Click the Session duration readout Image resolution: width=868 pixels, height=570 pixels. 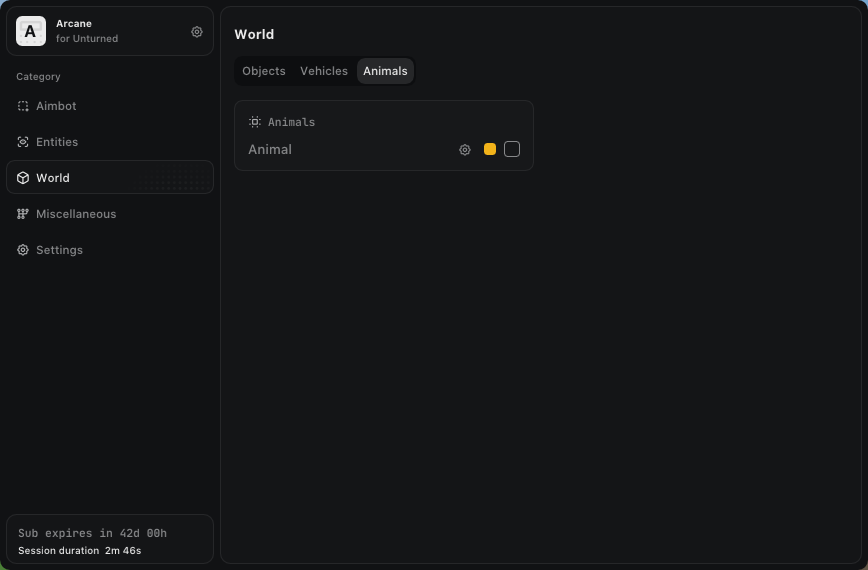point(80,551)
